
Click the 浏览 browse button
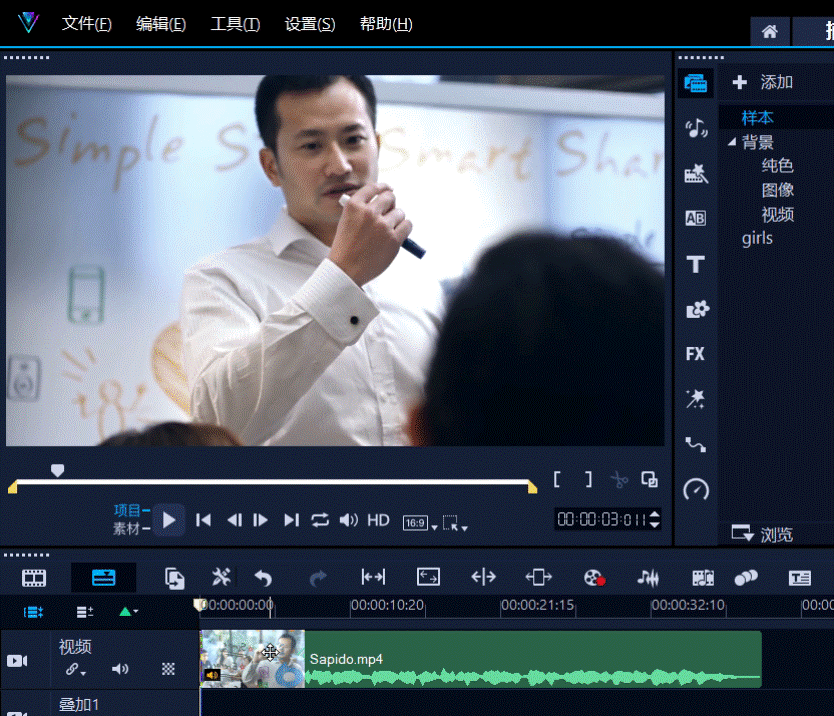click(762, 534)
